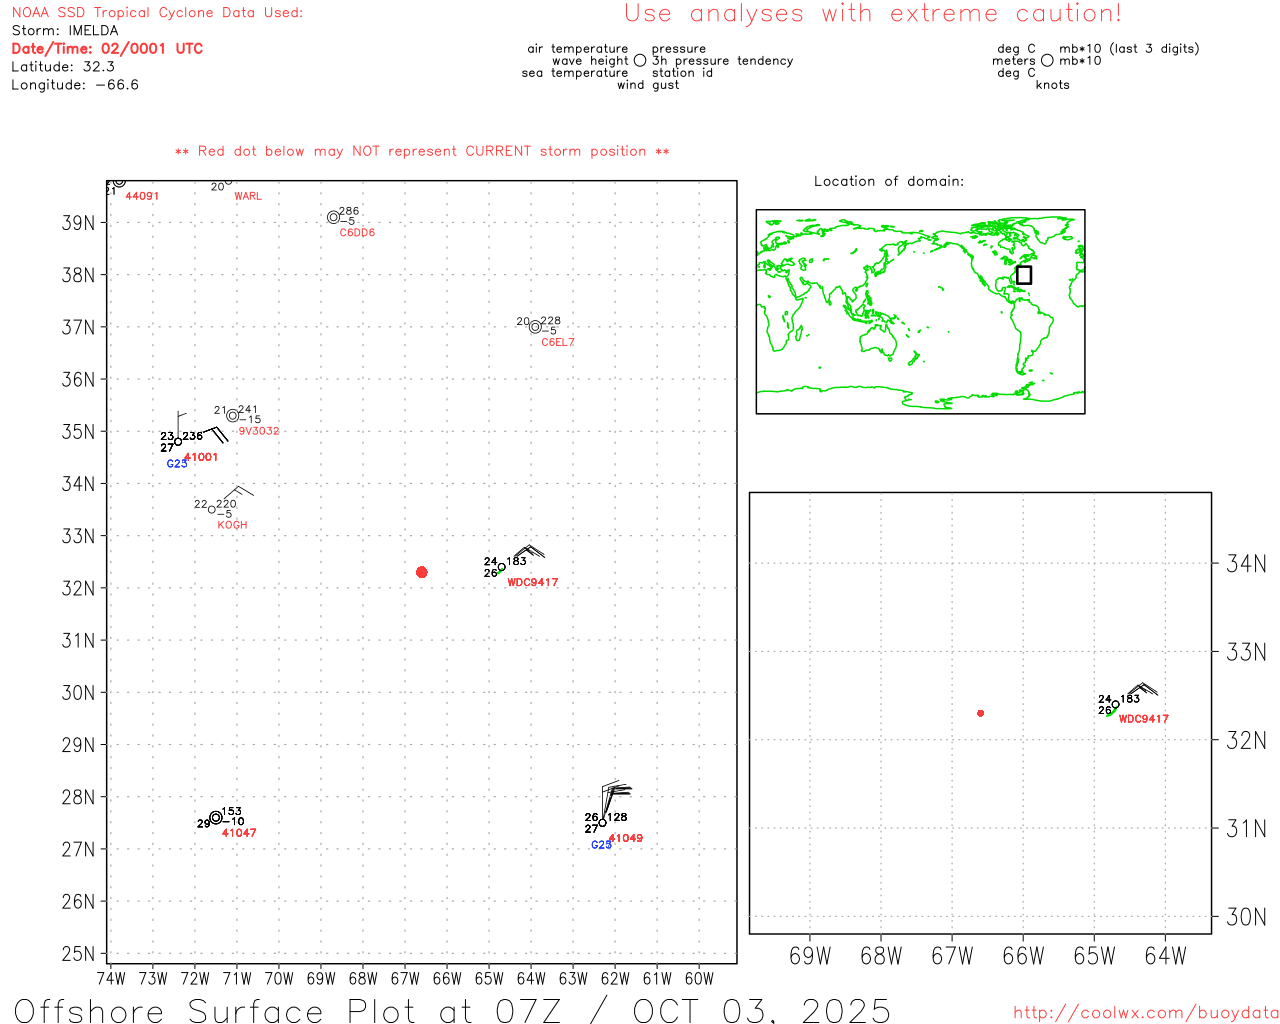Screen dimensions: 1280x1024
Task: Click the wind barb flags above buoy 41049
Action: (616, 791)
